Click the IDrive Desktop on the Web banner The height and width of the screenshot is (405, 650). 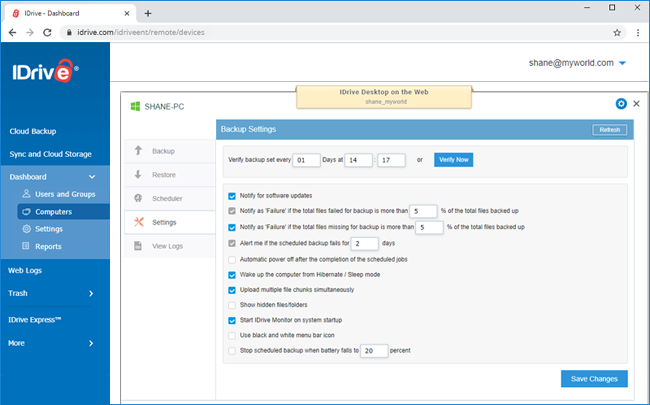384,97
